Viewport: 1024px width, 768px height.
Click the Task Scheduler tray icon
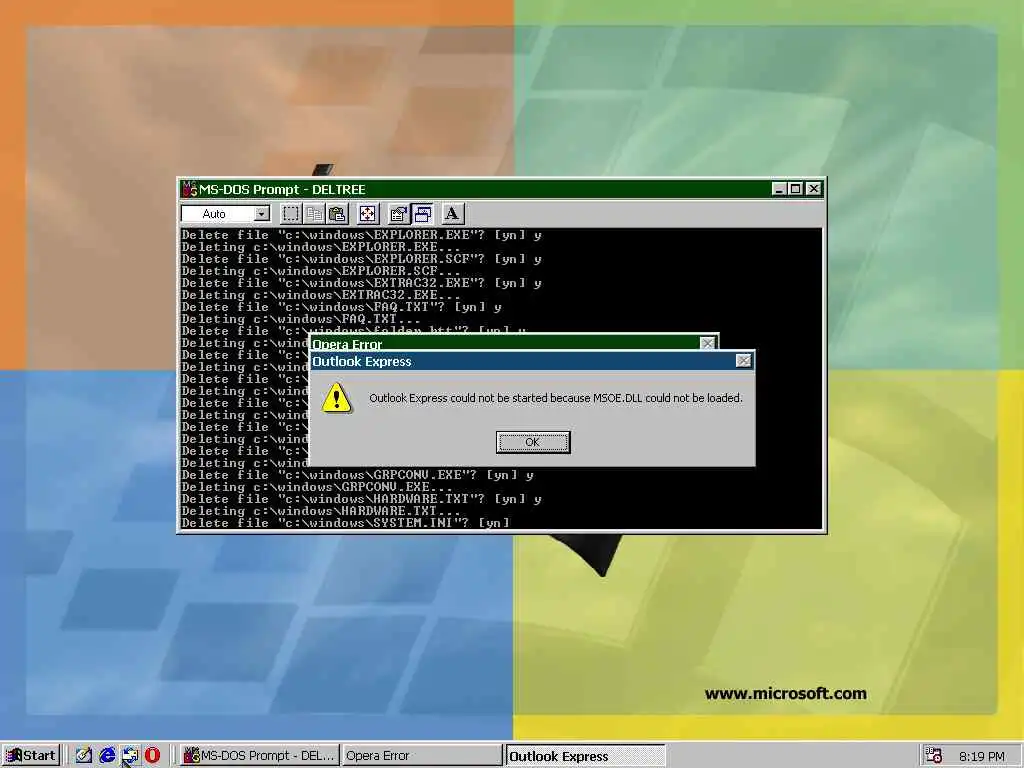pos(934,756)
